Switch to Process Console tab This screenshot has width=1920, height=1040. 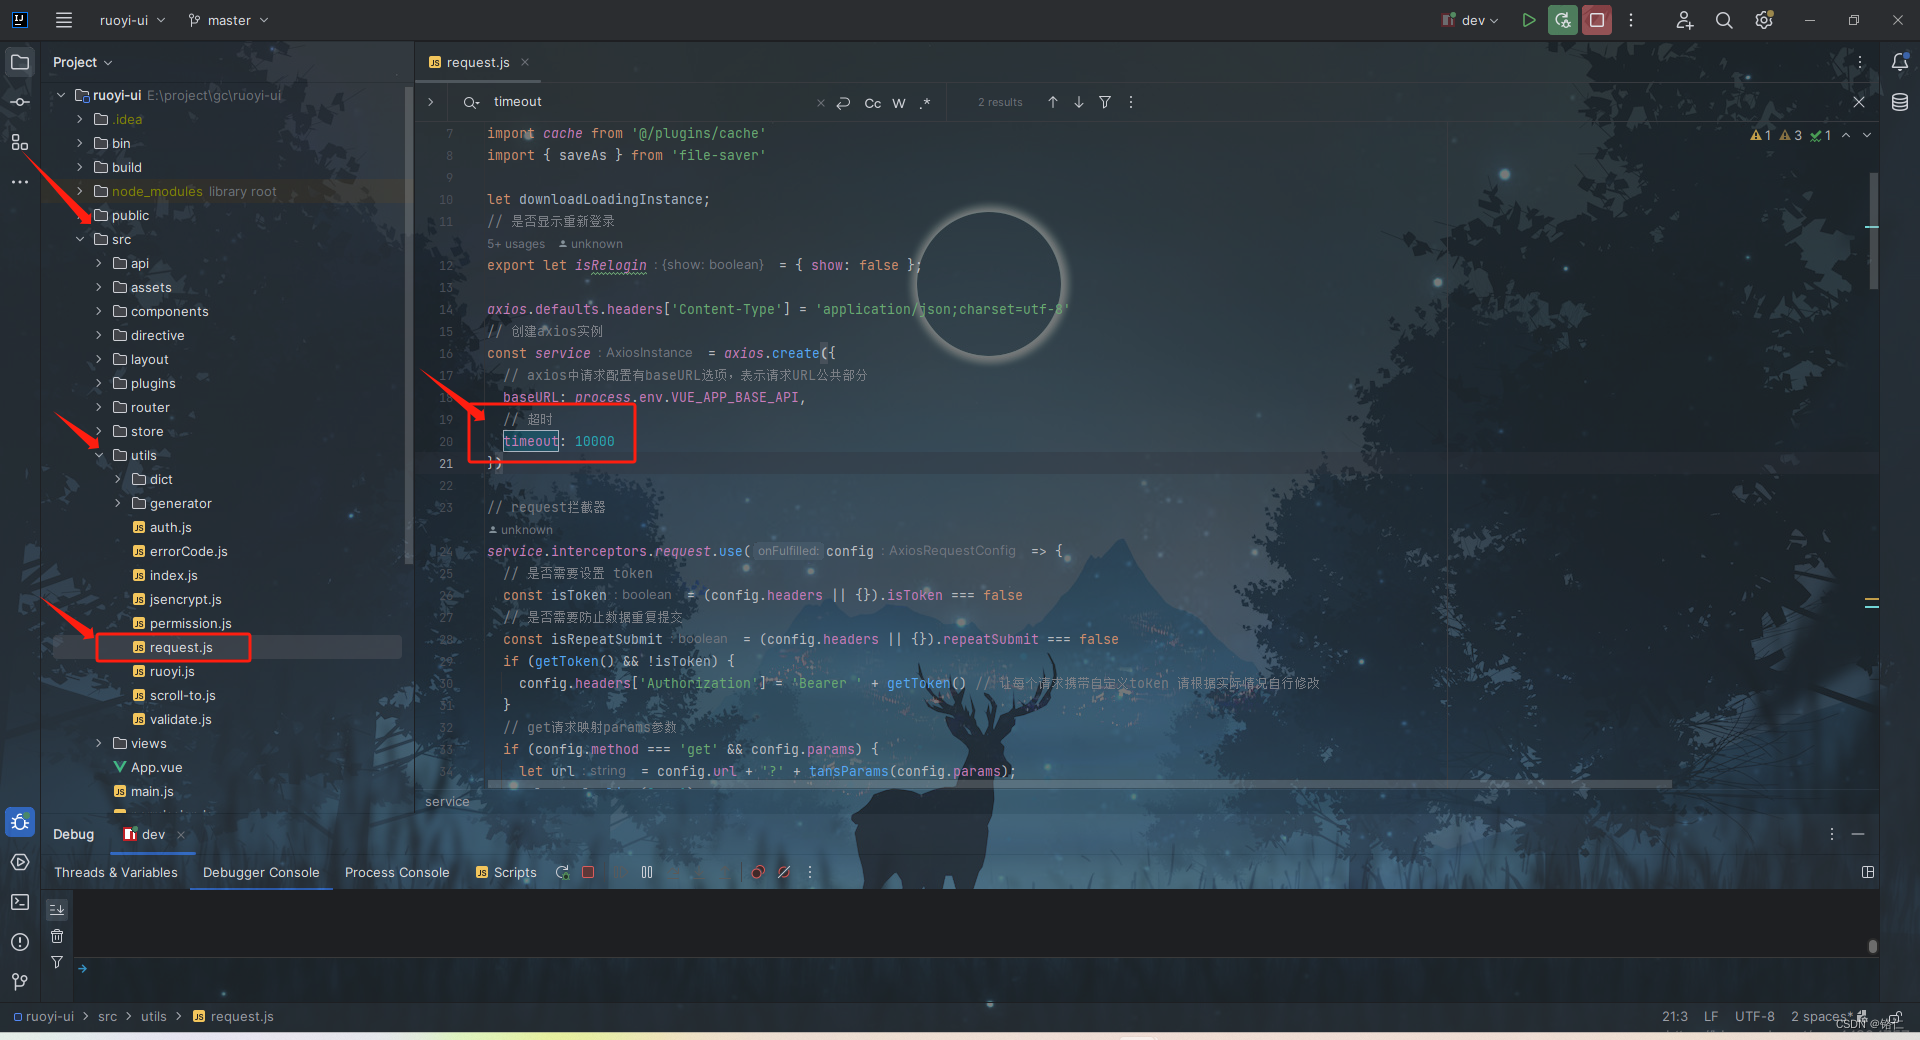(397, 872)
